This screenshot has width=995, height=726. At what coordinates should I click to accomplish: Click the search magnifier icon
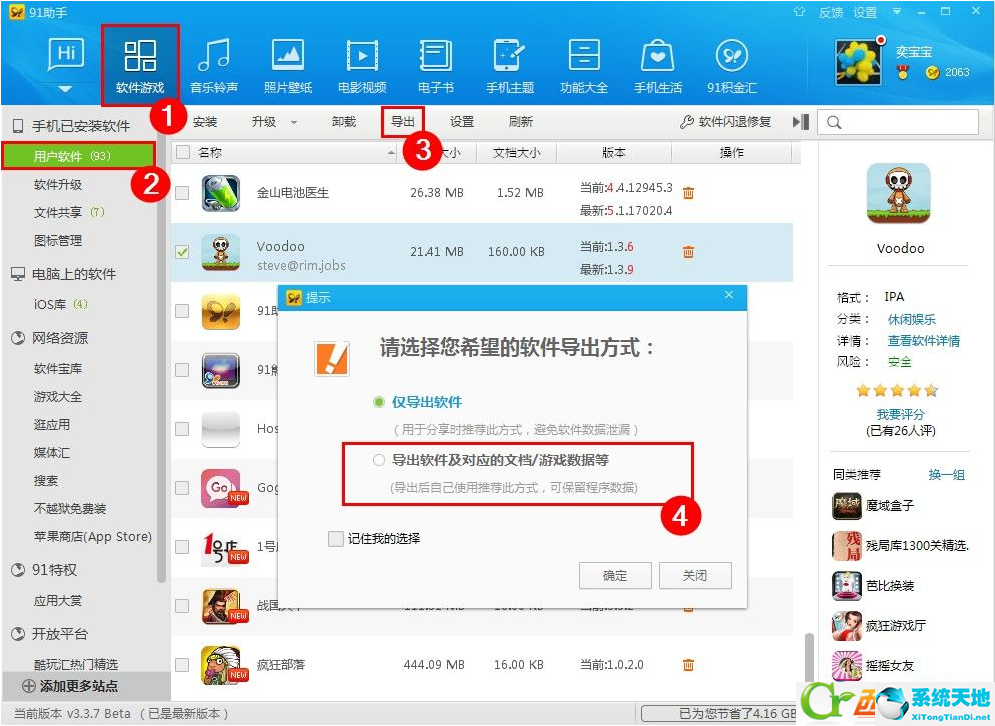click(x=834, y=122)
